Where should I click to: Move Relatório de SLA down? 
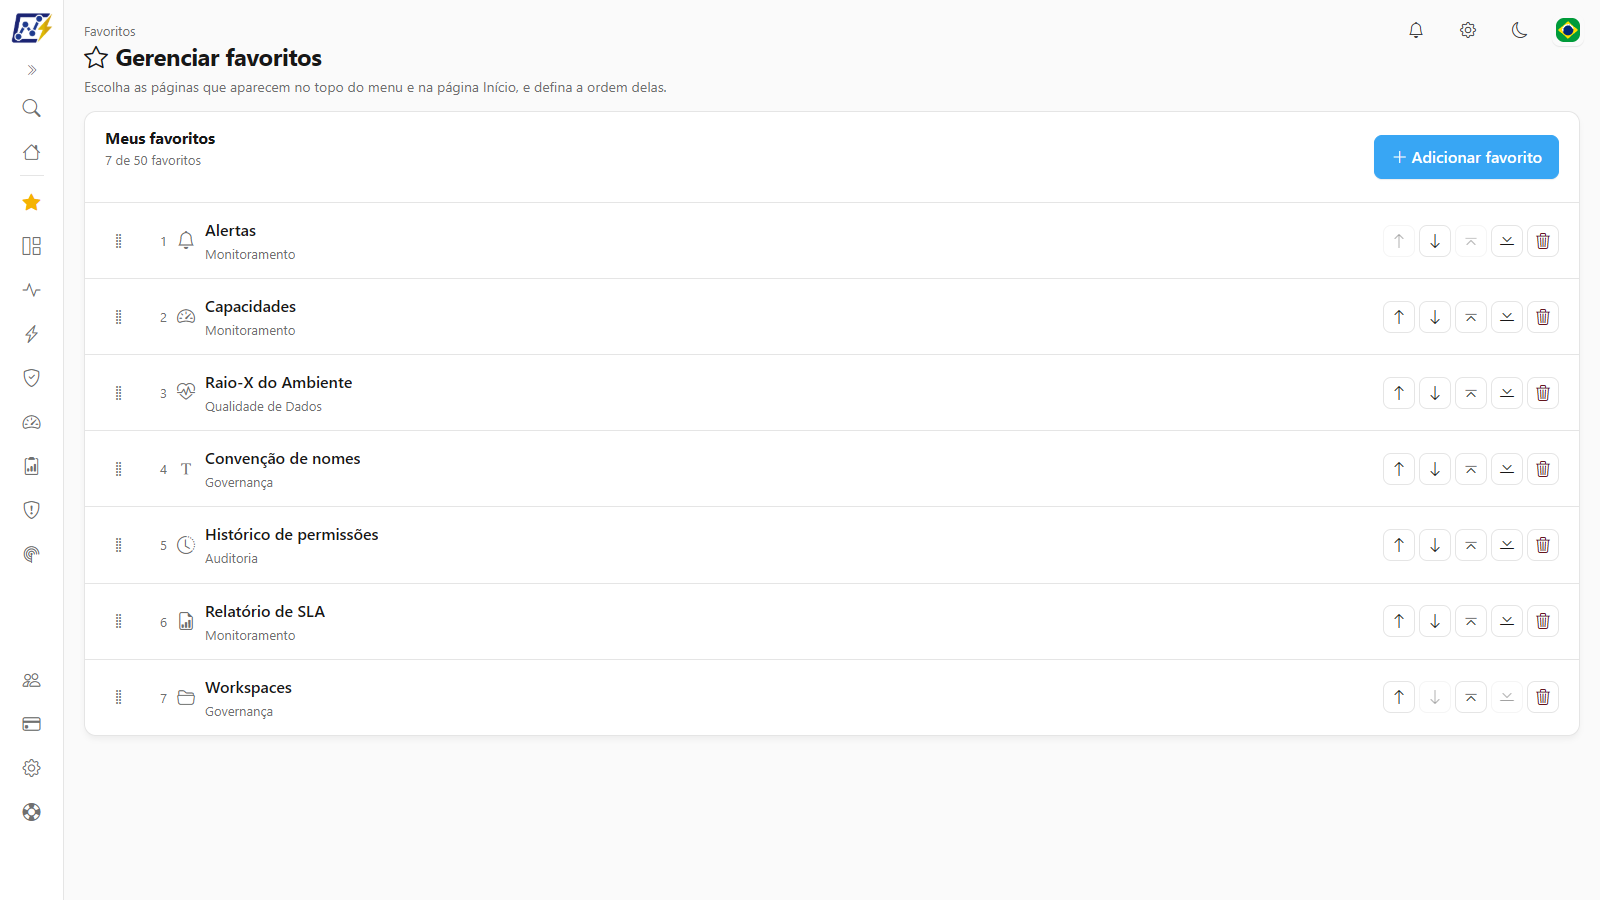1435,621
